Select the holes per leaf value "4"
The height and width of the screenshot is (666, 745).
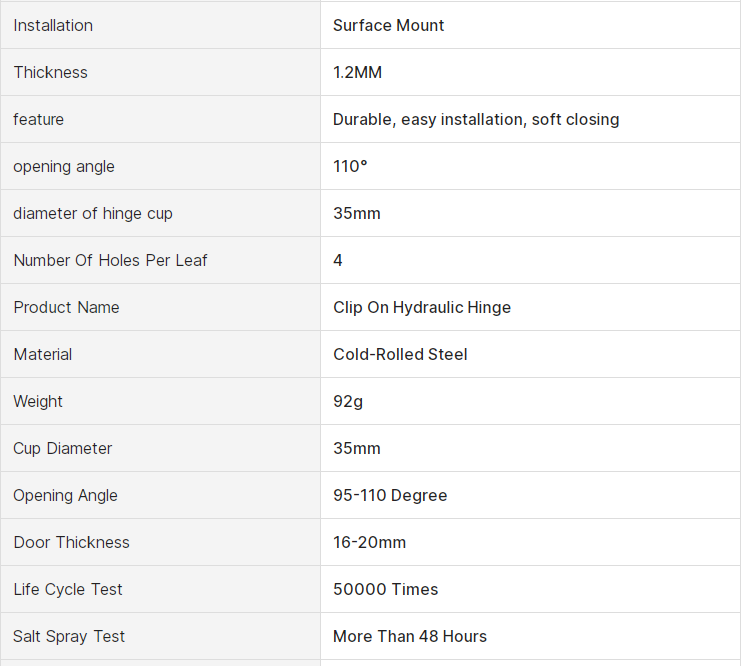click(338, 260)
